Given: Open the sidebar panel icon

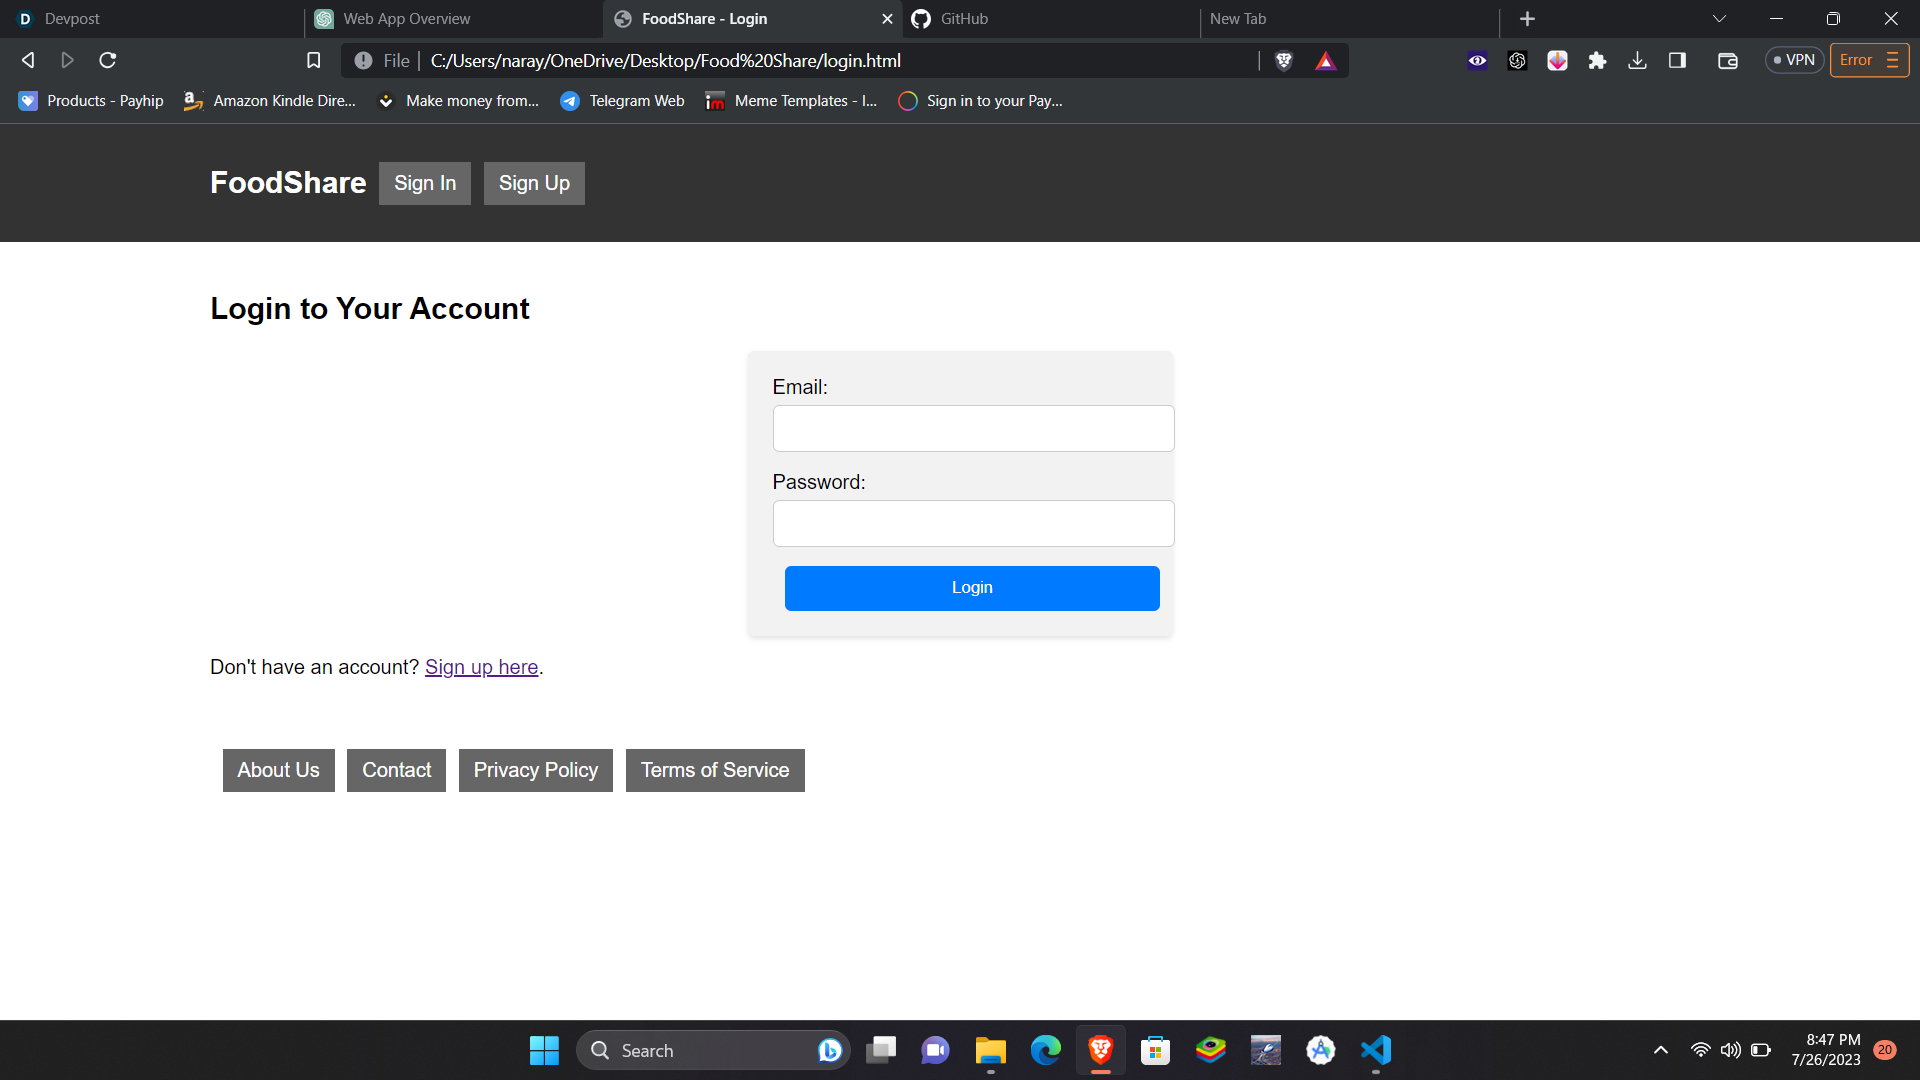Looking at the screenshot, I should point(1677,60).
